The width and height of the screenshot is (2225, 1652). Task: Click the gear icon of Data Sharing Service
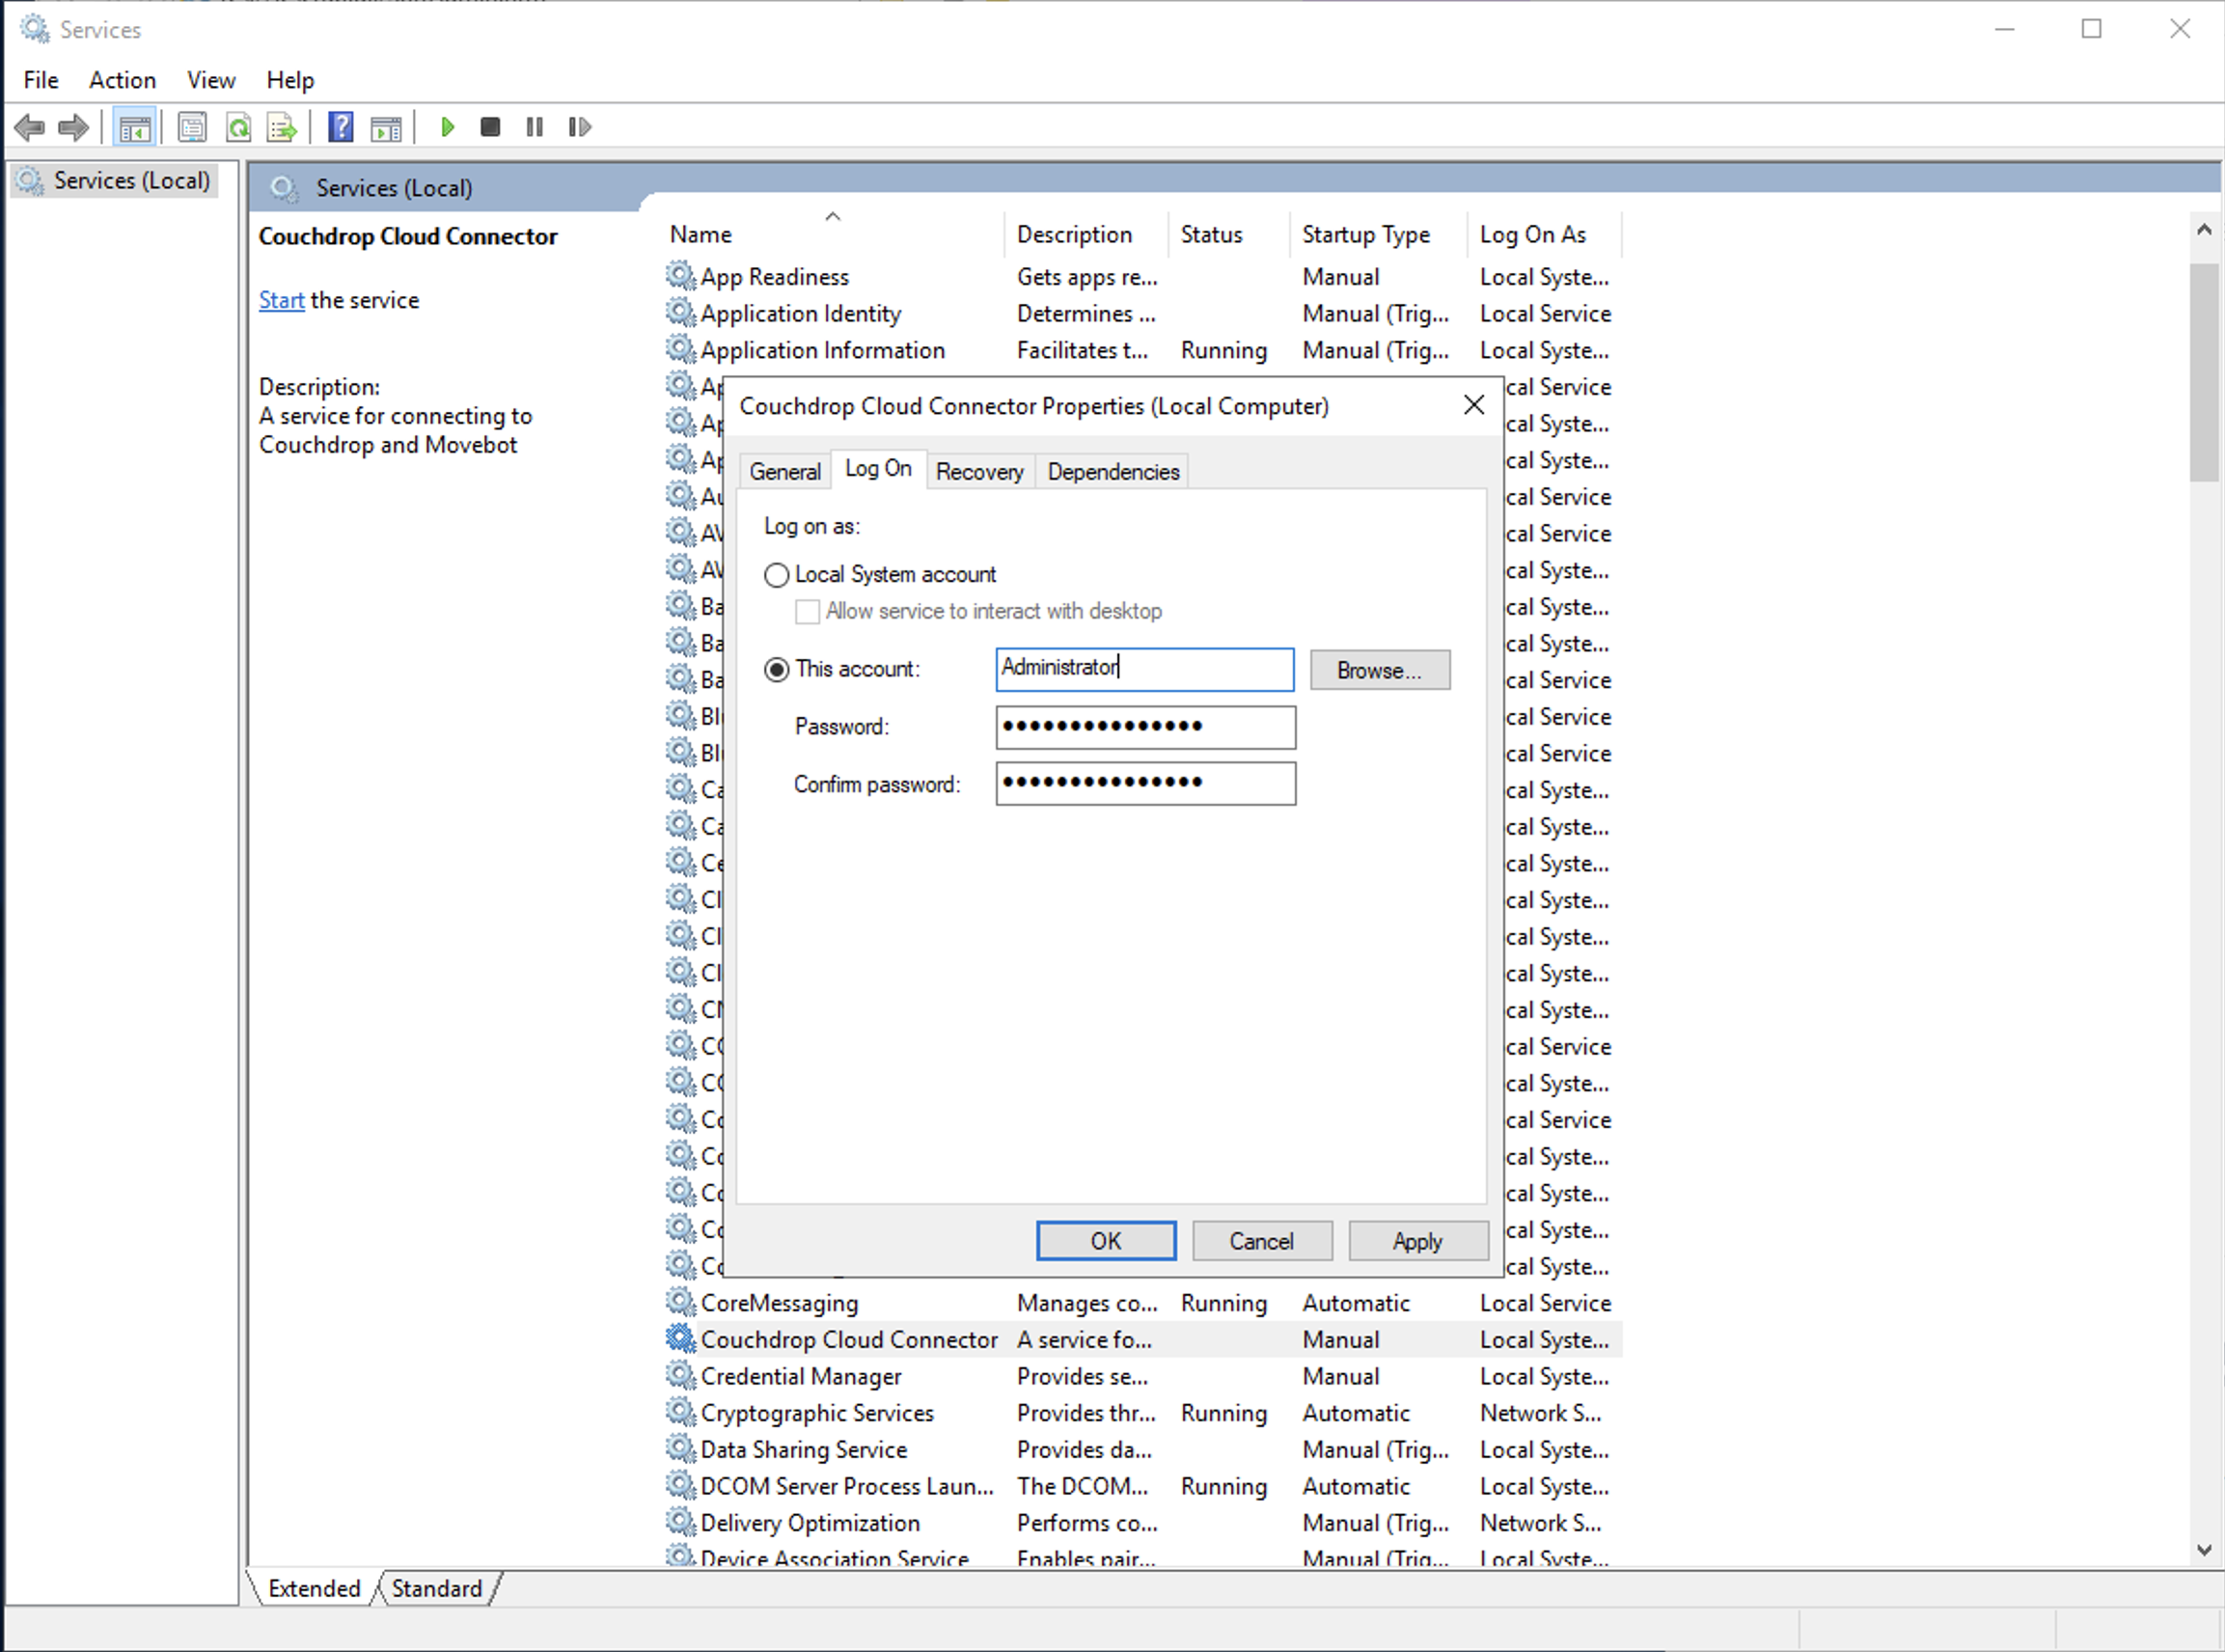681,1448
